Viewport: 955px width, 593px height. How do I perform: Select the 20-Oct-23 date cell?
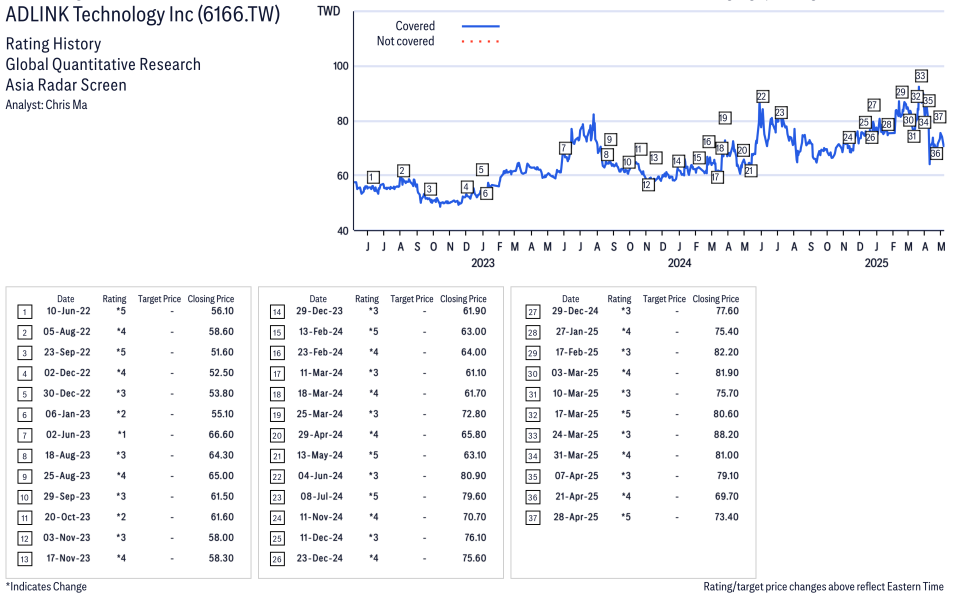coord(68,517)
